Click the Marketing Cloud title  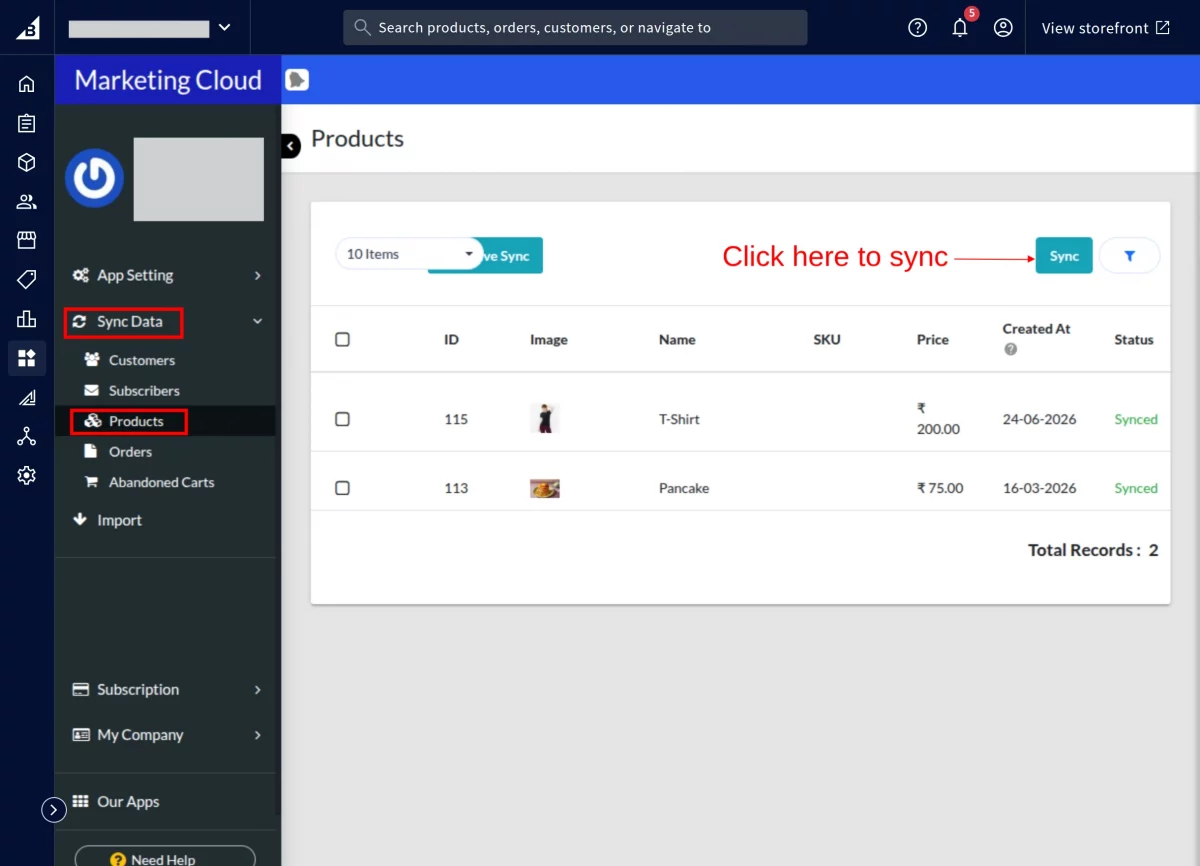point(168,80)
